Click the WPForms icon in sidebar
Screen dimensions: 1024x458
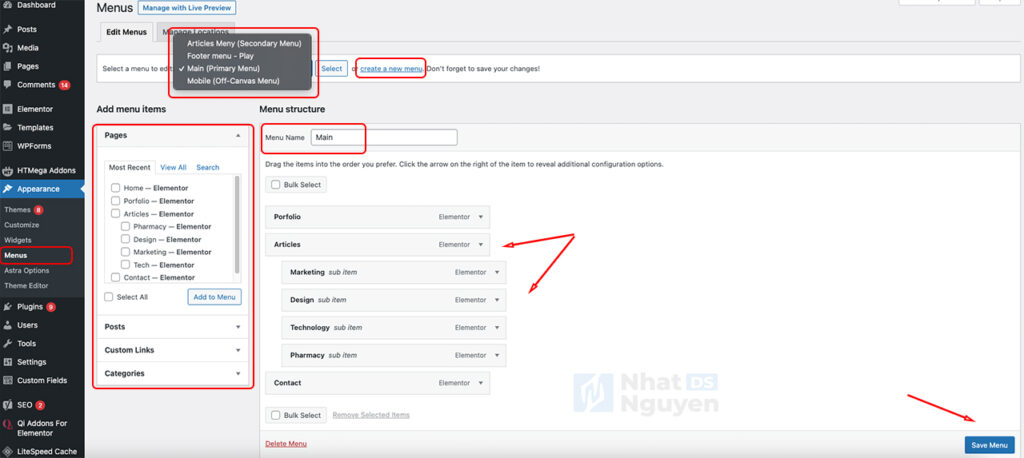8,146
